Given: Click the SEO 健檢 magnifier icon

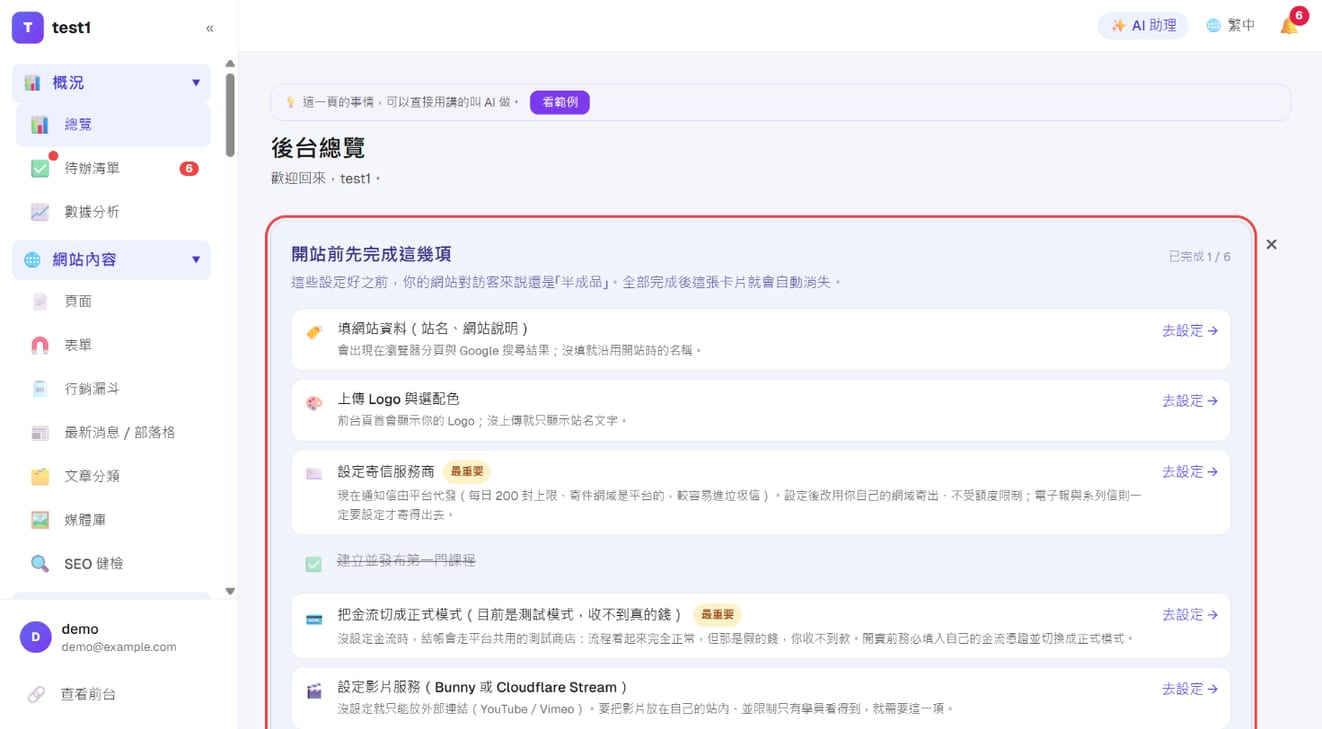Looking at the screenshot, I should coord(40,564).
